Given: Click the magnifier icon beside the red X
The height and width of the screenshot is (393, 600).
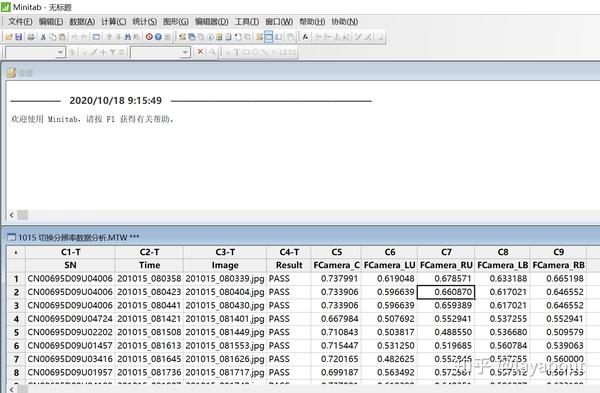Looking at the screenshot, I should pyautogui.click(x=212, y=52).
